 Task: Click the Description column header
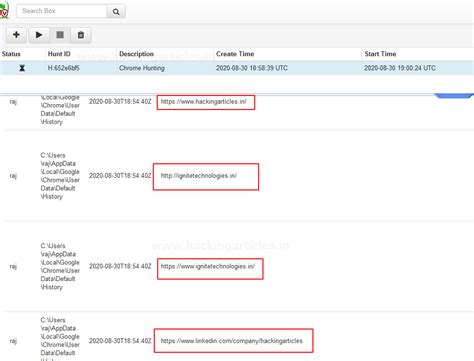tap(136, 54)
